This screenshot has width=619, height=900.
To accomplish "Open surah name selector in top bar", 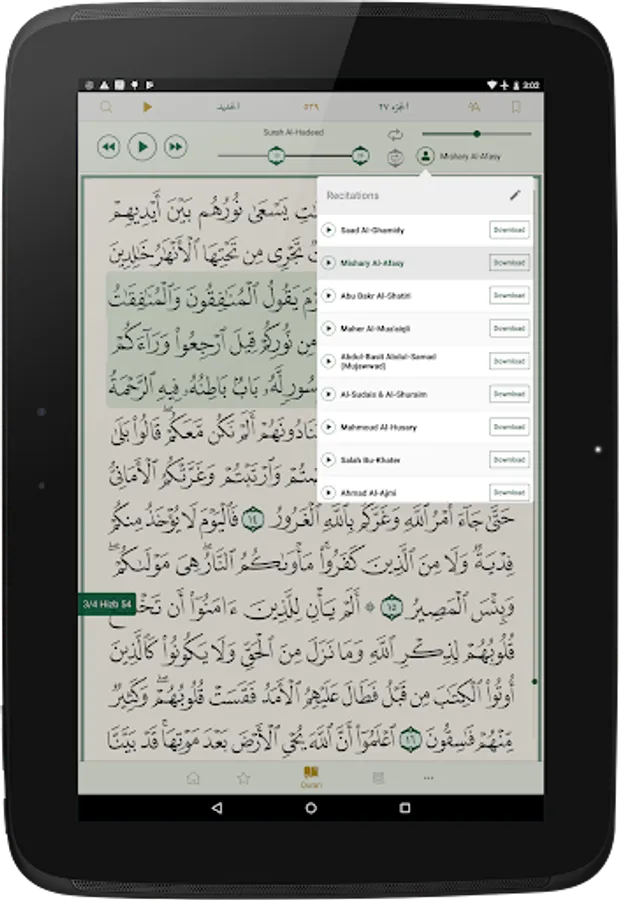I will point(228,107).
